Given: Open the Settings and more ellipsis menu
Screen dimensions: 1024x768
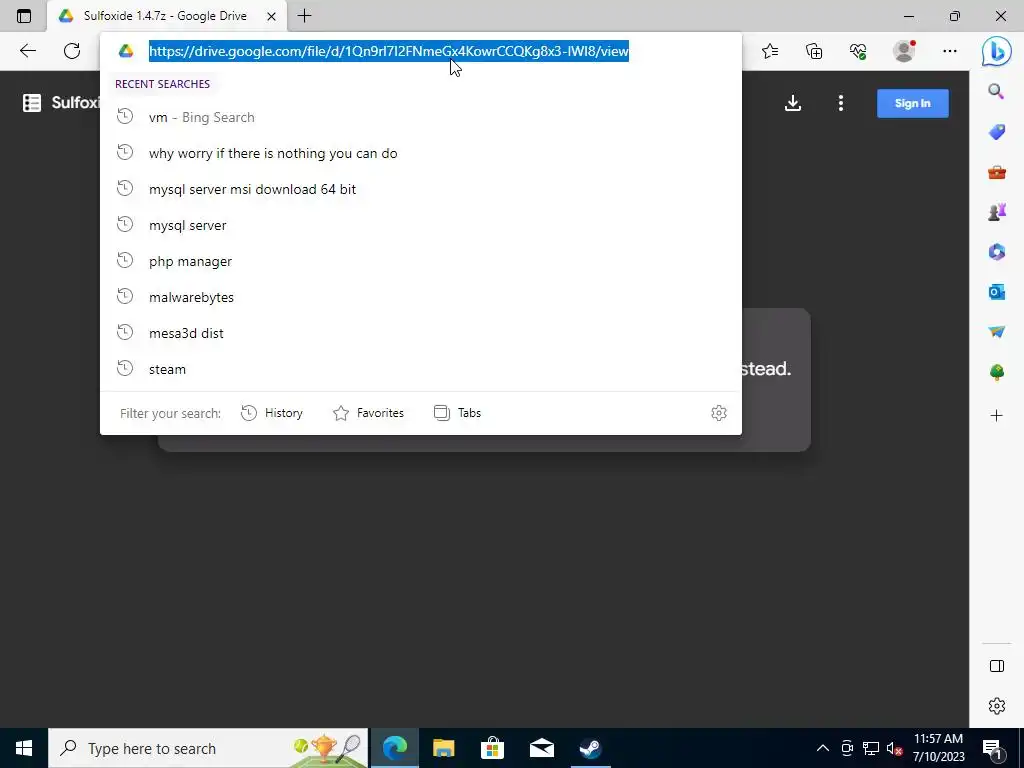Looking at the screenshot, I should [x=950, y=51].
